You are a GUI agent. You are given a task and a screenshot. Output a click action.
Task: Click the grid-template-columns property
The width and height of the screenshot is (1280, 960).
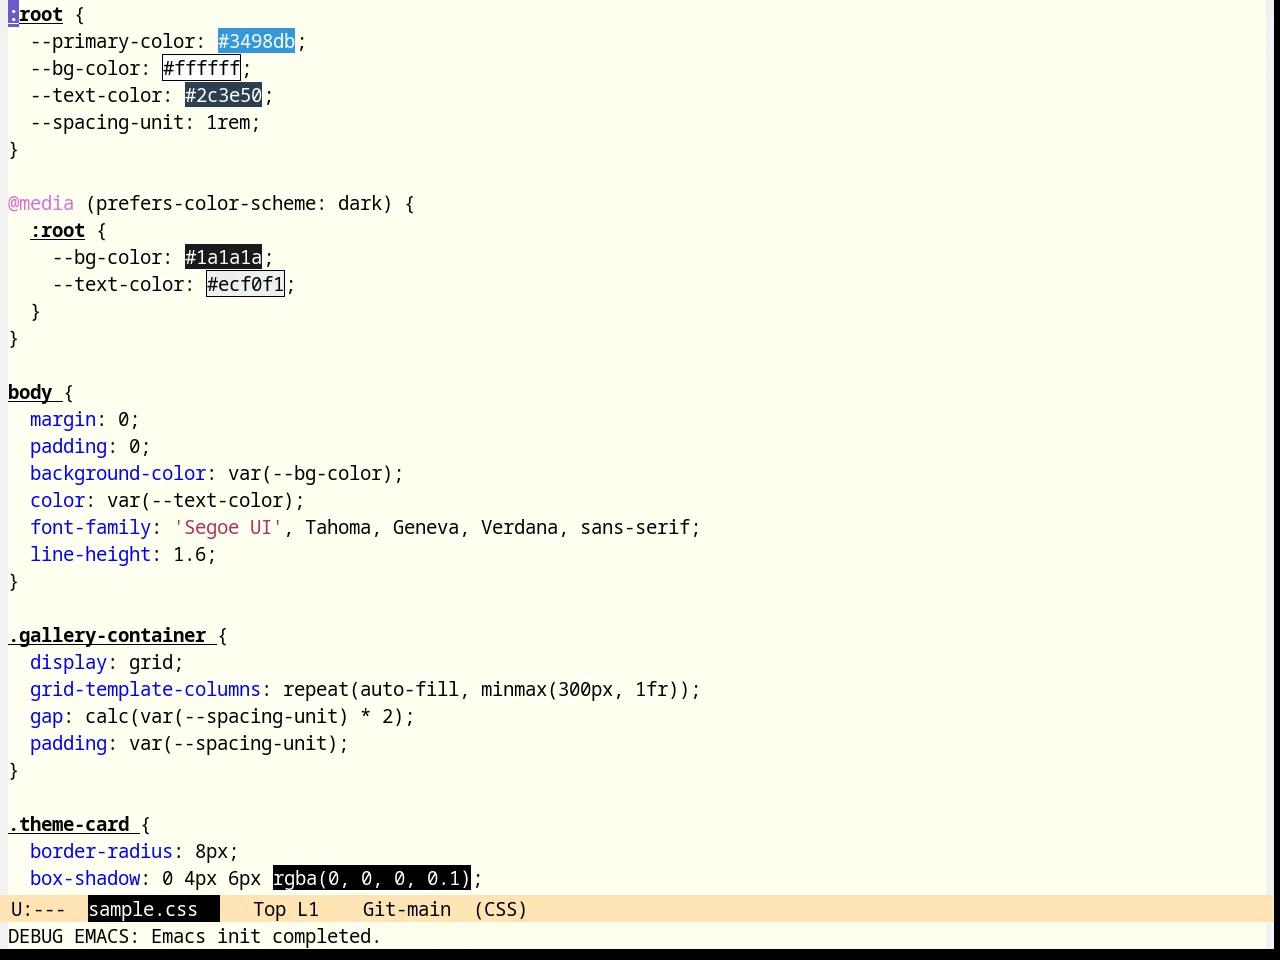(x=145, y=689)
